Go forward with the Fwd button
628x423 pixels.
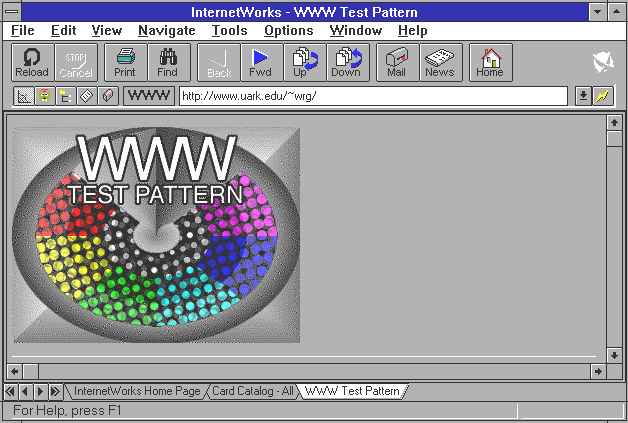pos(260,62)
